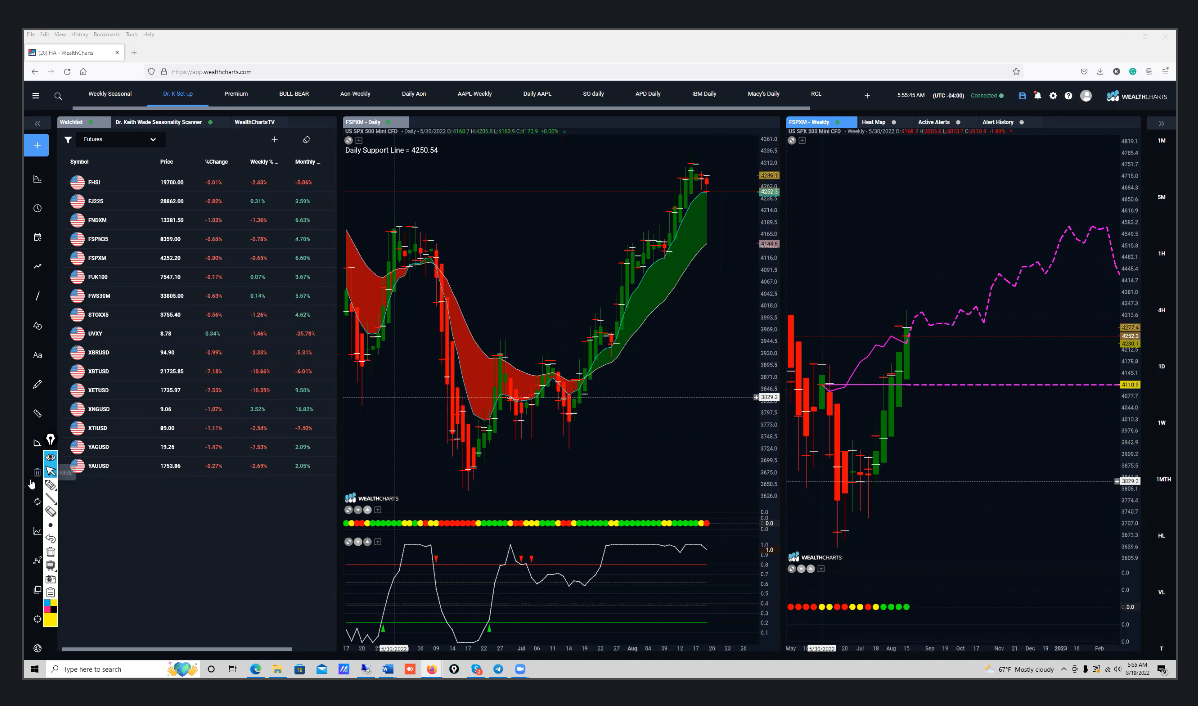Open the notifications bell icon

(x=1038, y=96)
